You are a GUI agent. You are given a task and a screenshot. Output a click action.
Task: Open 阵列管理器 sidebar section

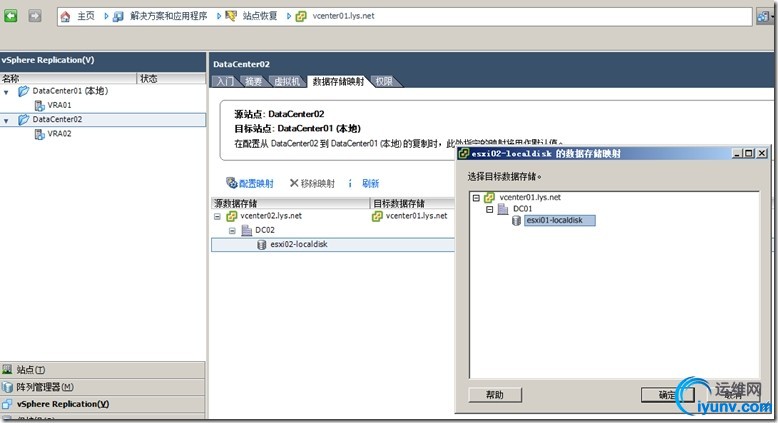point(102,387)
